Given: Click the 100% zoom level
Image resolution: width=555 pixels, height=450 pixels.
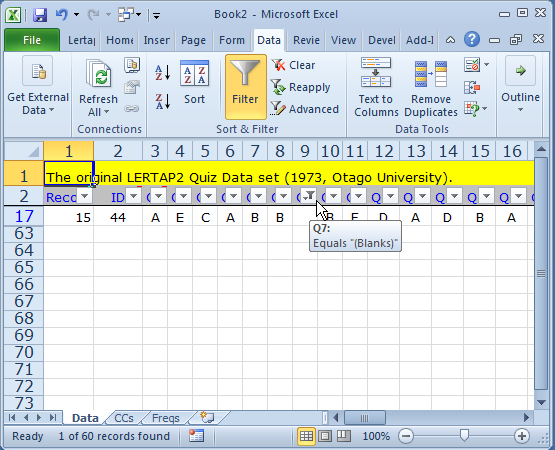Looking at the screenshot, I should [376, 436].
